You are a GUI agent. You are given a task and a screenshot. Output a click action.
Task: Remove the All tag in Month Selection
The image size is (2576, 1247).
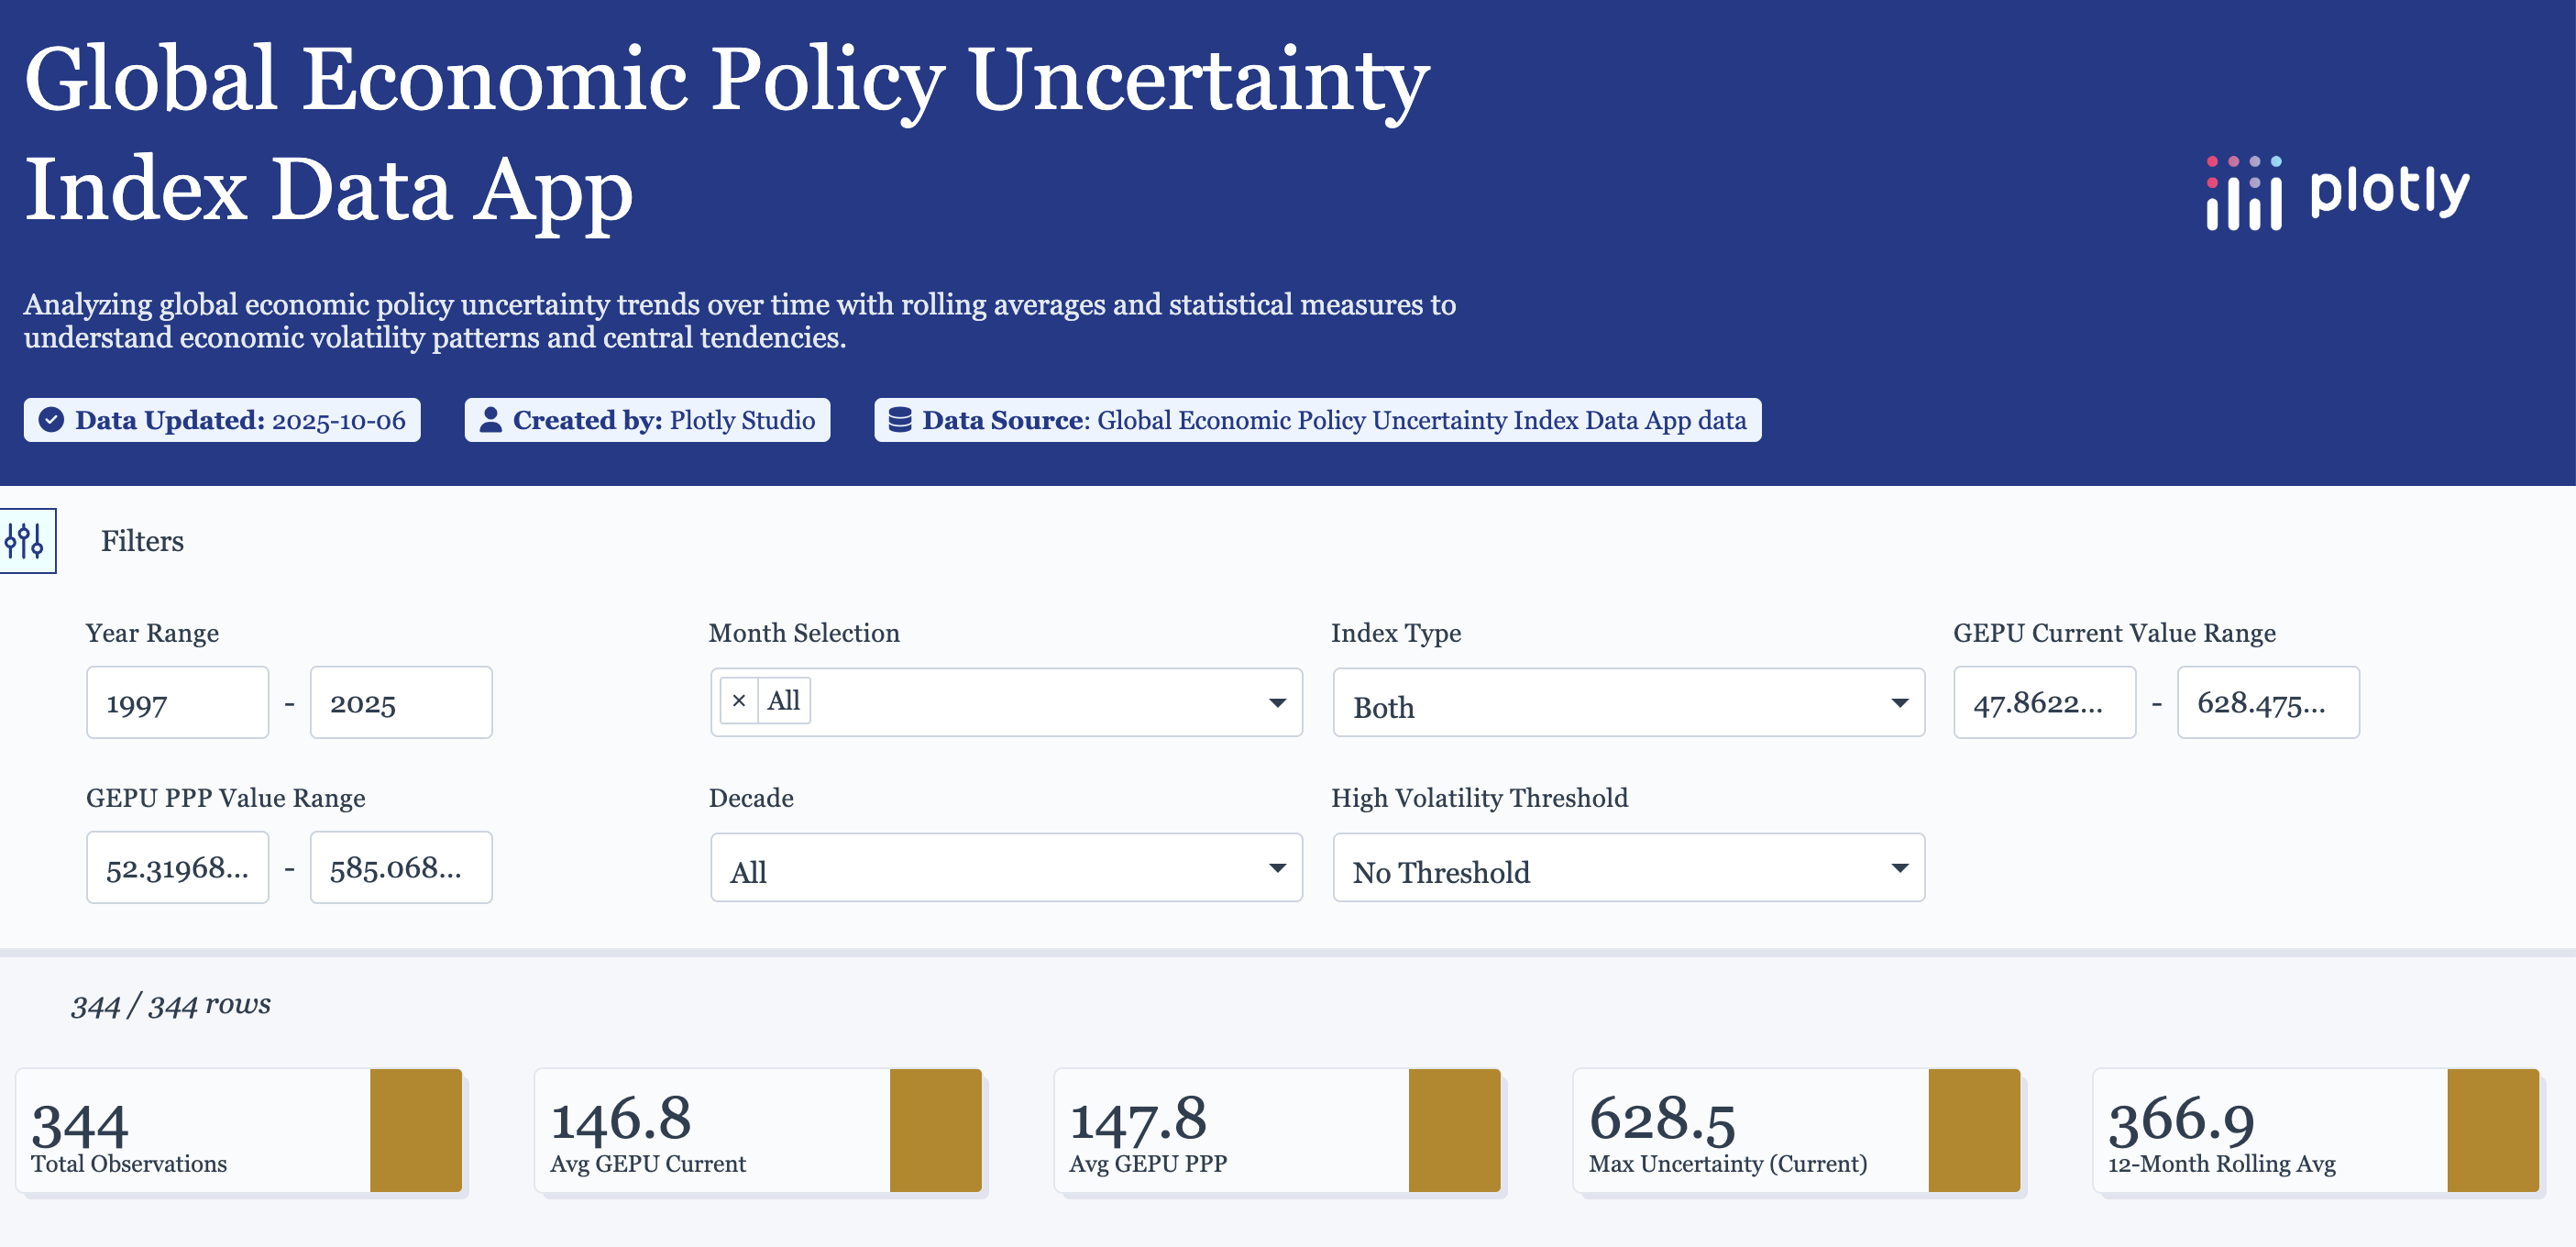pos(739,701)
